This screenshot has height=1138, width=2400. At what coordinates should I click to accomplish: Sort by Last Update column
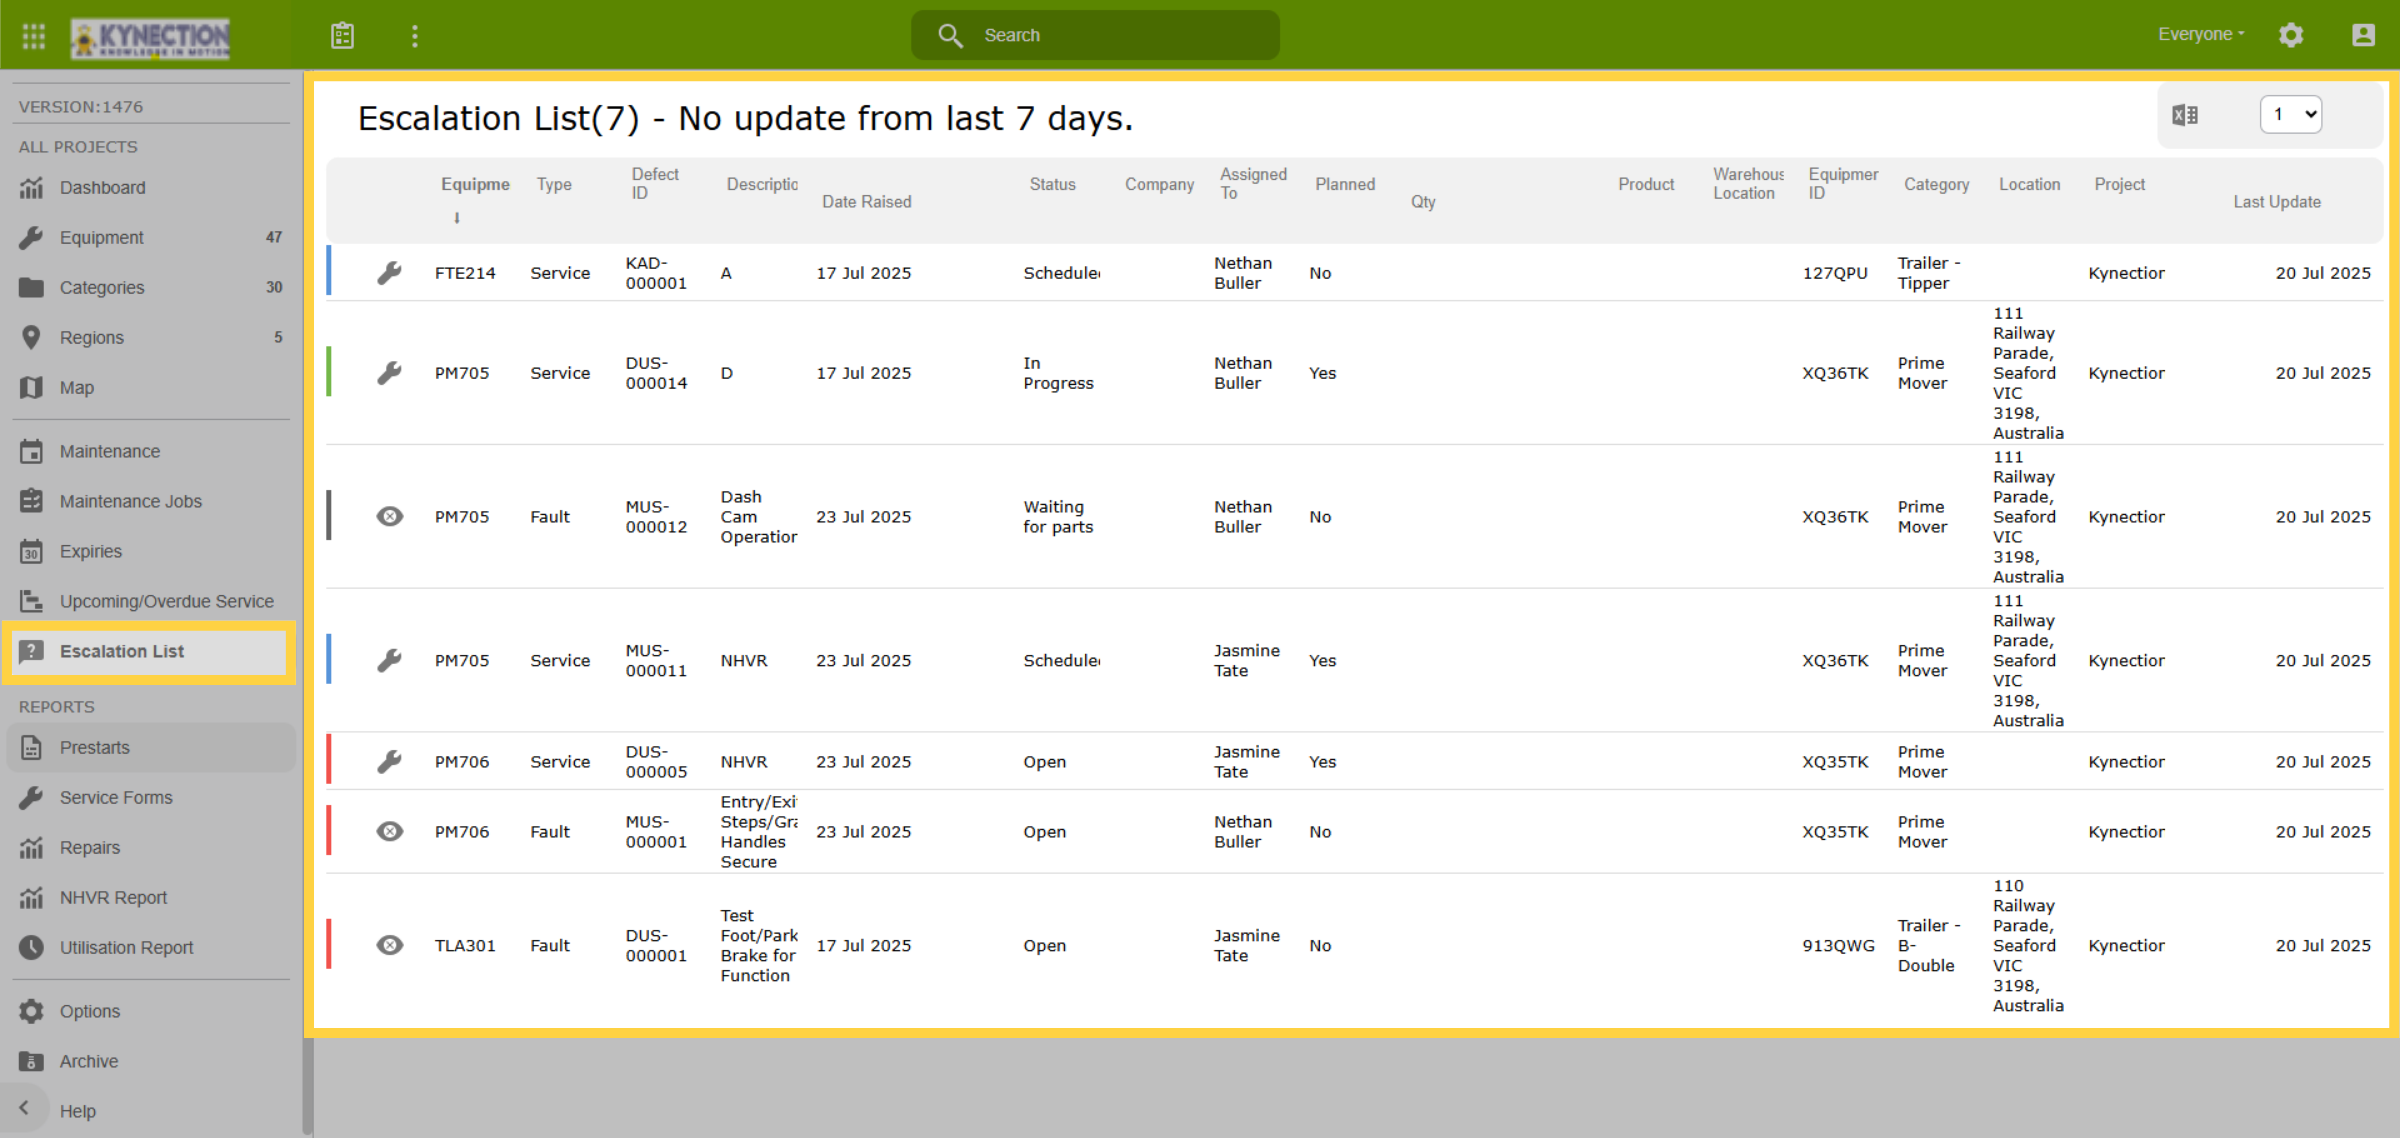[x=2277, y=202]
